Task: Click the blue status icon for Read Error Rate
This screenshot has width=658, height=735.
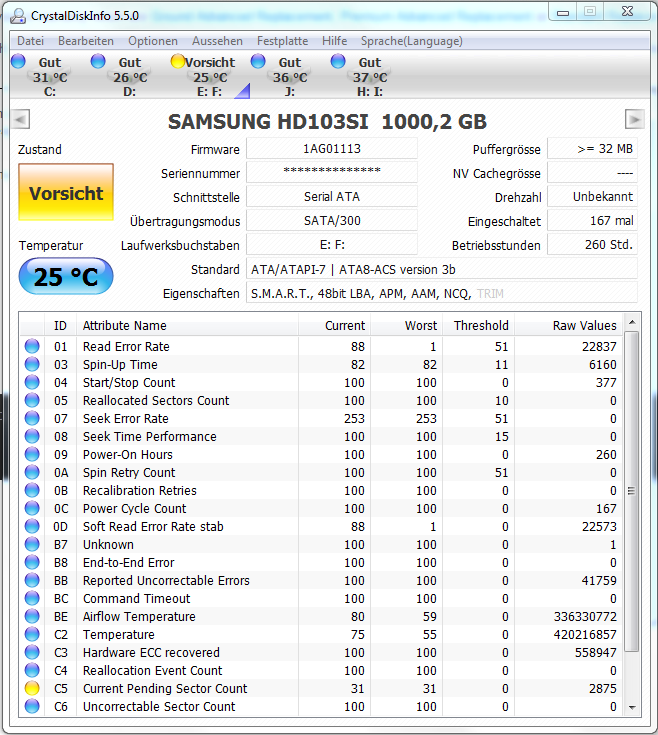Action: coord(32,346)
